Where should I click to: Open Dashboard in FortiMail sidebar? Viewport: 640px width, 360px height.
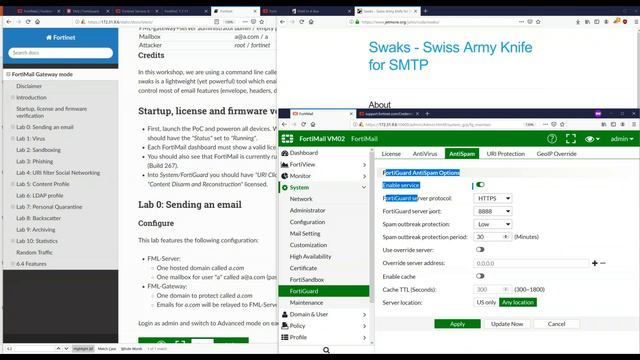(x=303, y=153)
